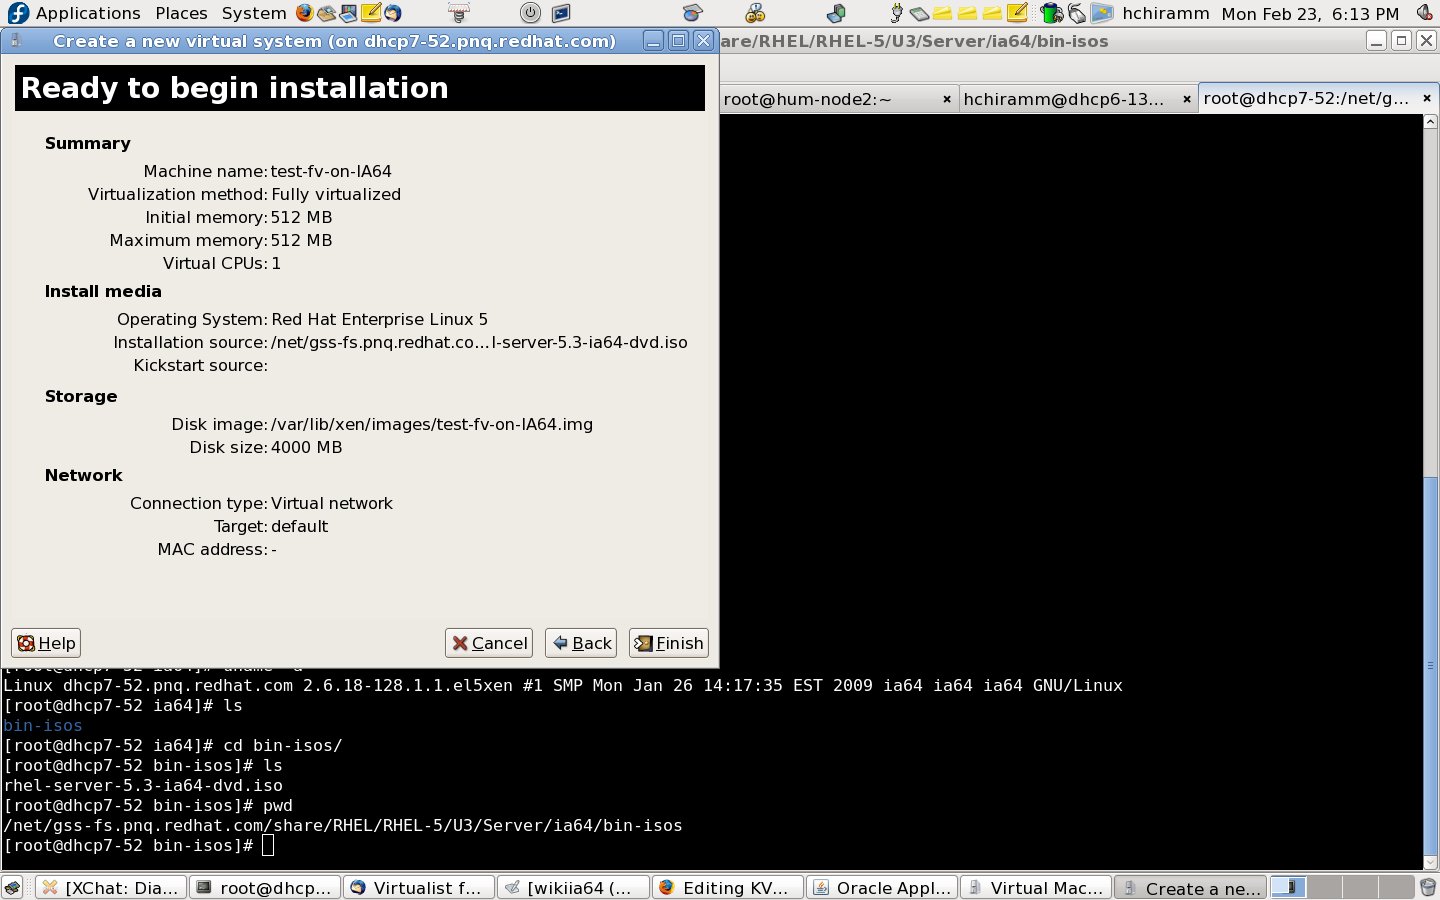The image size is (1440, 900).
Task: Open Virtual Mac... window from taskbar
Action: pos(1035,888)
